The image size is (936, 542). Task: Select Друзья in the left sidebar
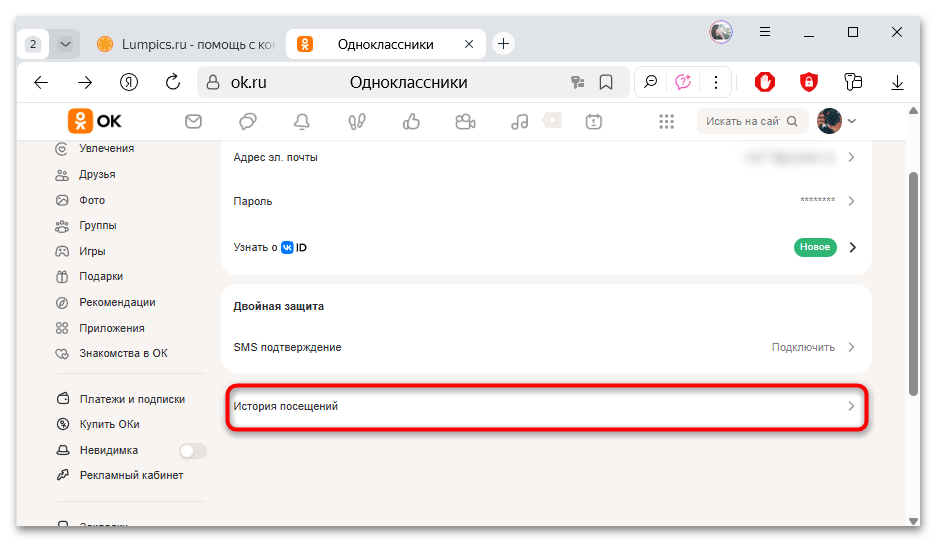point(97,174)
